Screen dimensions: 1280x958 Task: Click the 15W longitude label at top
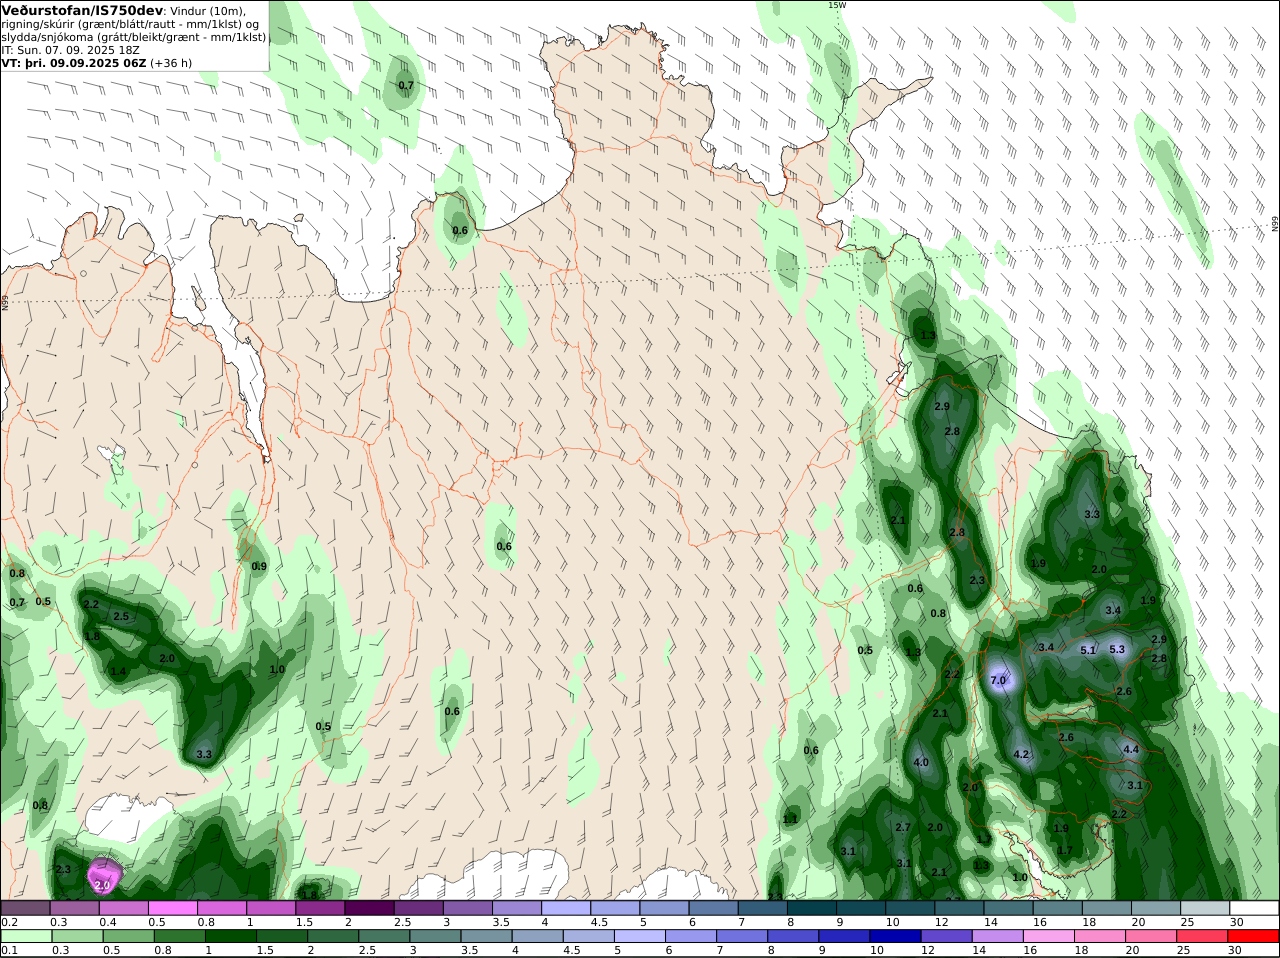tap(836, 5)
